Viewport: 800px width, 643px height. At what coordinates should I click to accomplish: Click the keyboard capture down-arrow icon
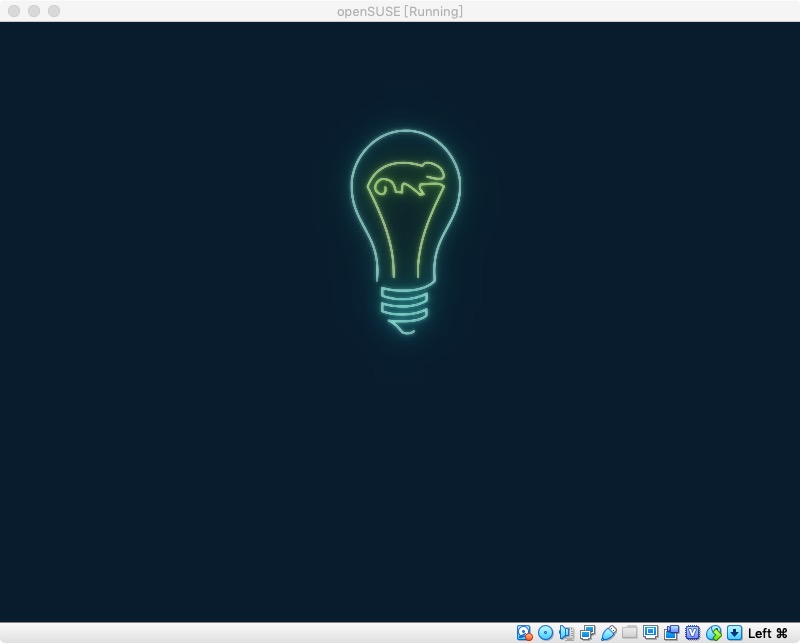click(735, 633)
